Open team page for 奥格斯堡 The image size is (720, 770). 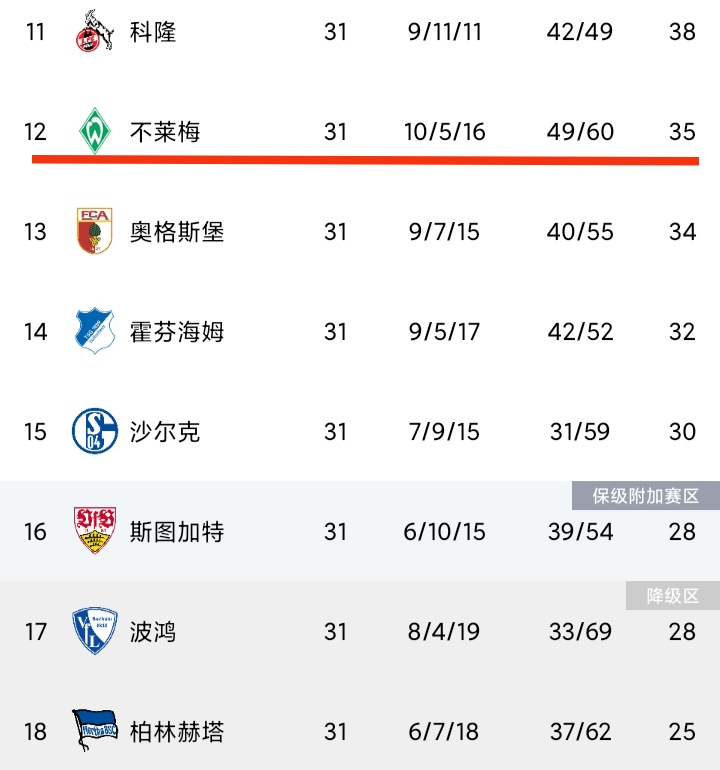click(177, 232)
